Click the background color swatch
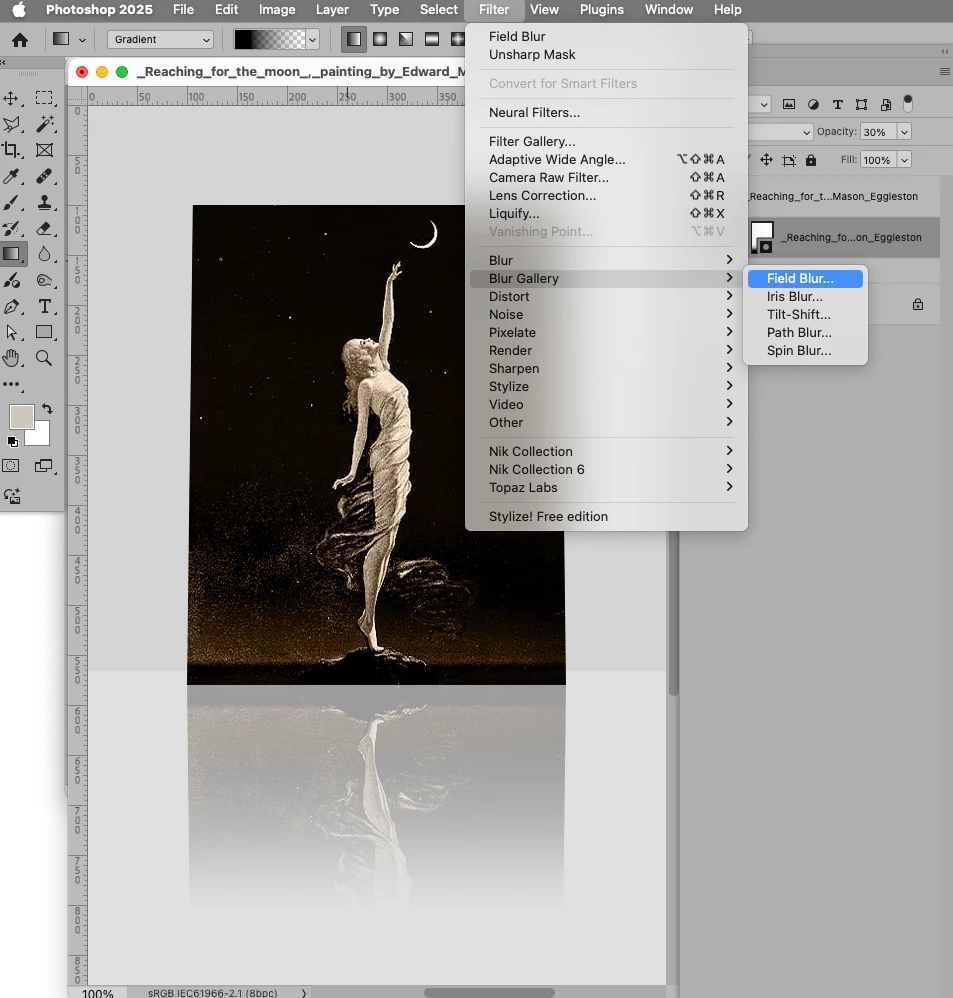Image resolution: width=953 pixels, height=998 pixels. pyautogui.click(x=39, y=435)
